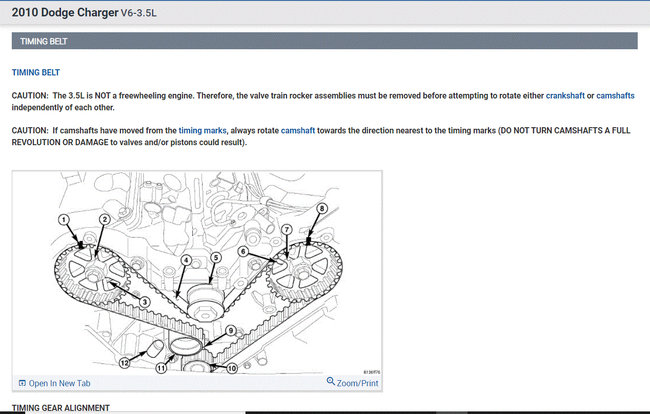Choose callout number 6 on the diagram
The image size is (650, 414).
[243, 252]
